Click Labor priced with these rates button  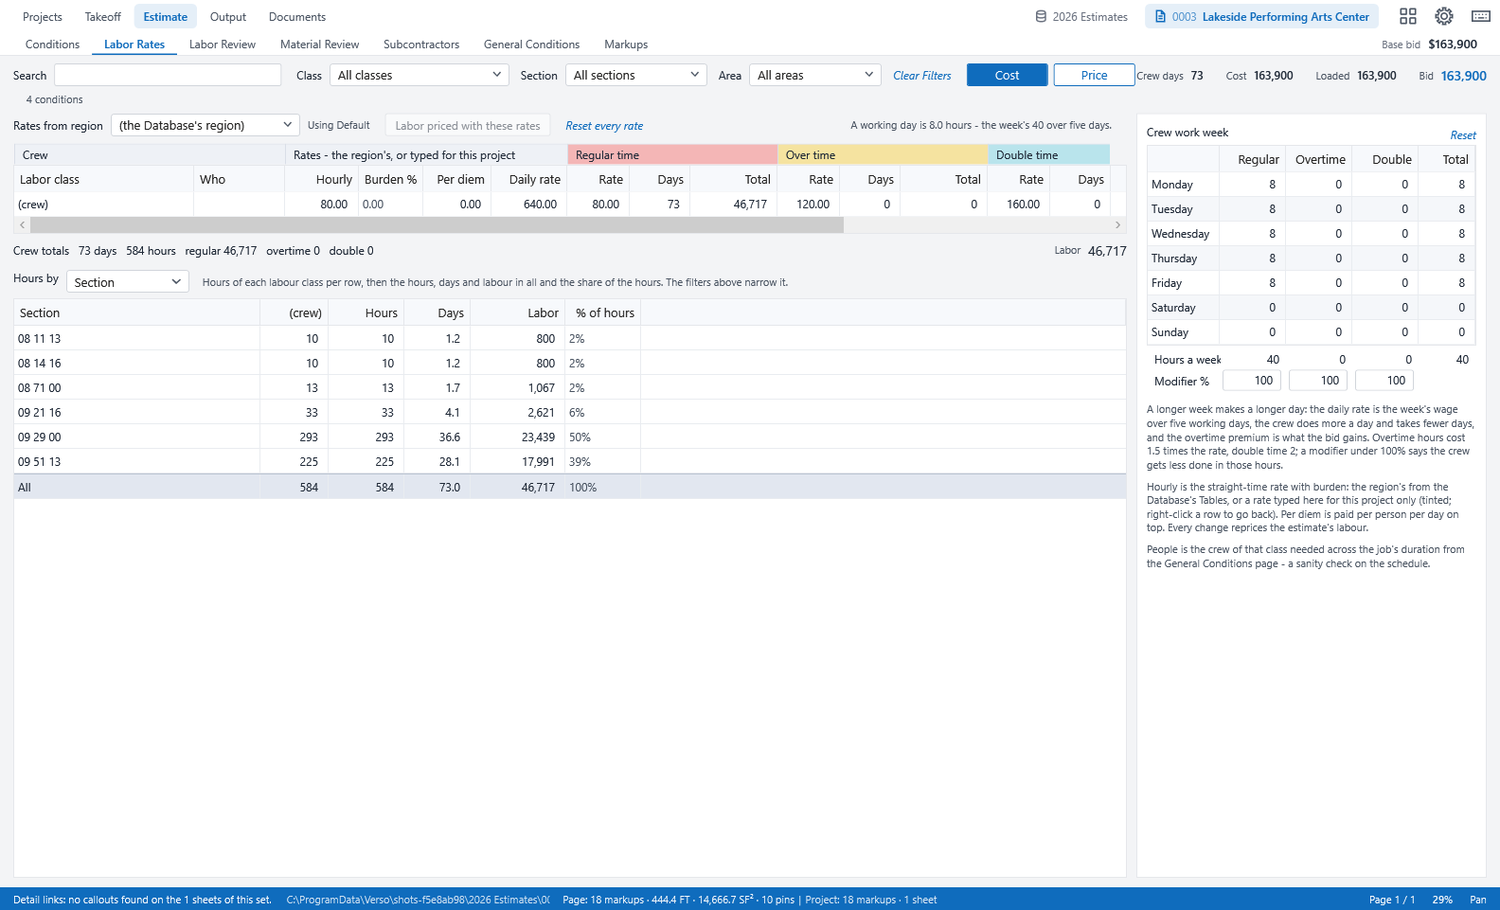pos(467,126)
